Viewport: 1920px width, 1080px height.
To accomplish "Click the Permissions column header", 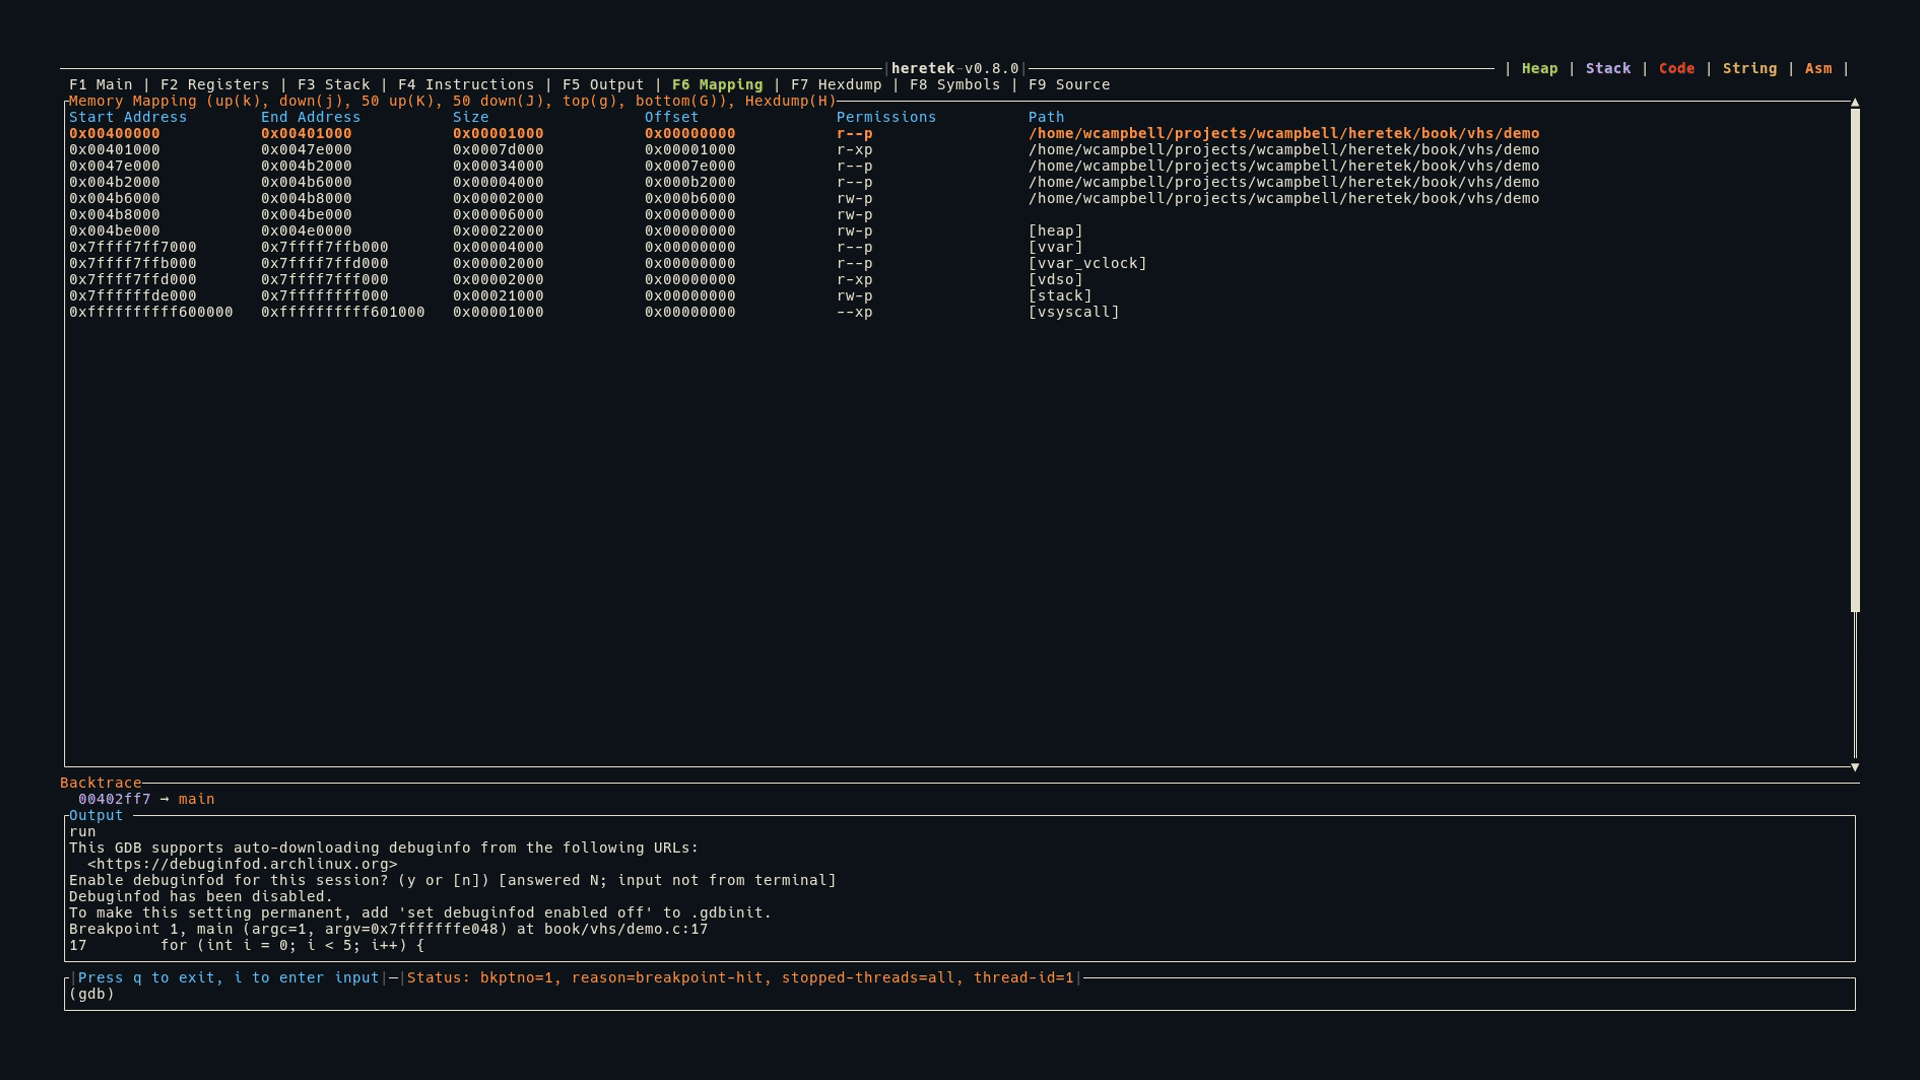I will point(886,117).
